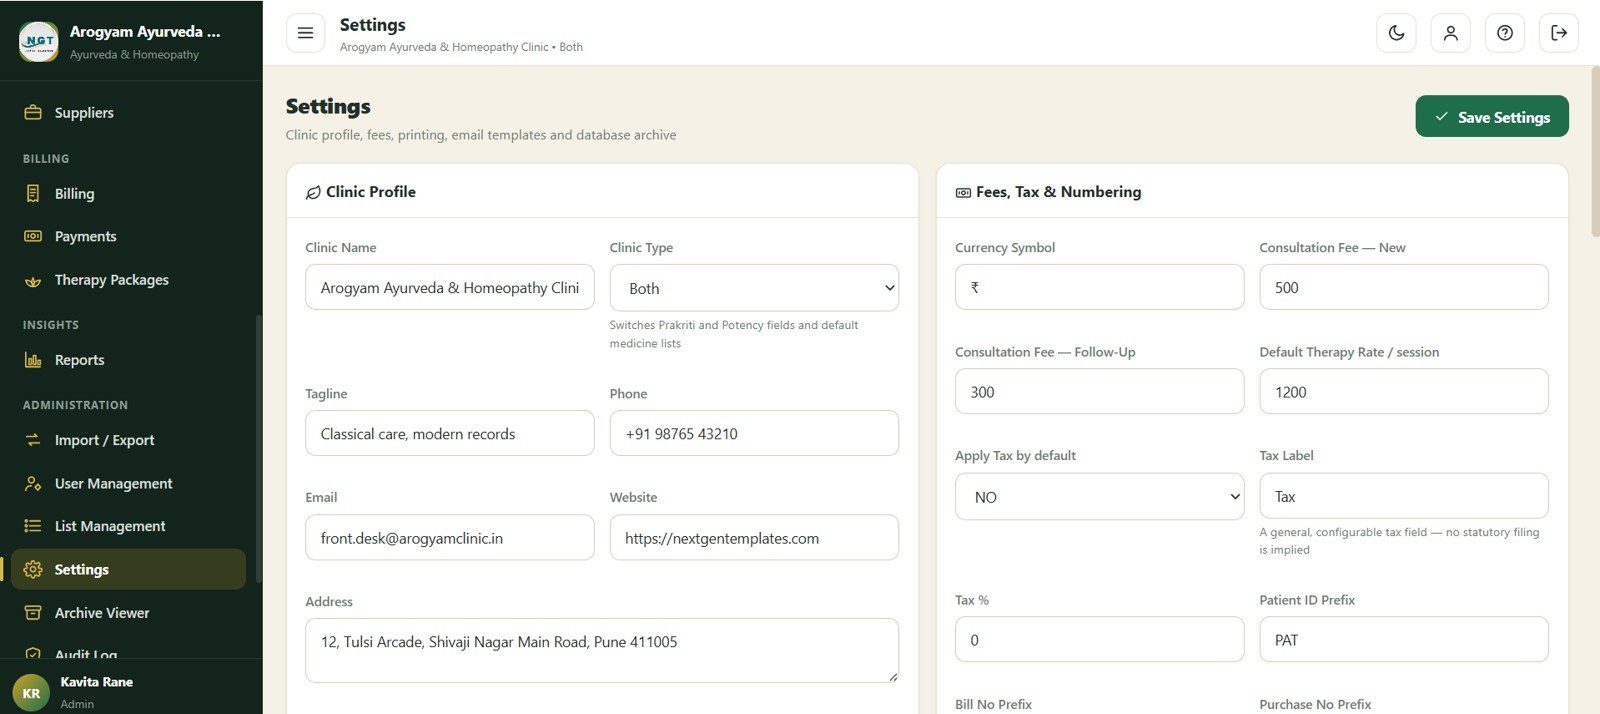Click the Suppliers sidebar icon
1600x714 pixels.
33,113
